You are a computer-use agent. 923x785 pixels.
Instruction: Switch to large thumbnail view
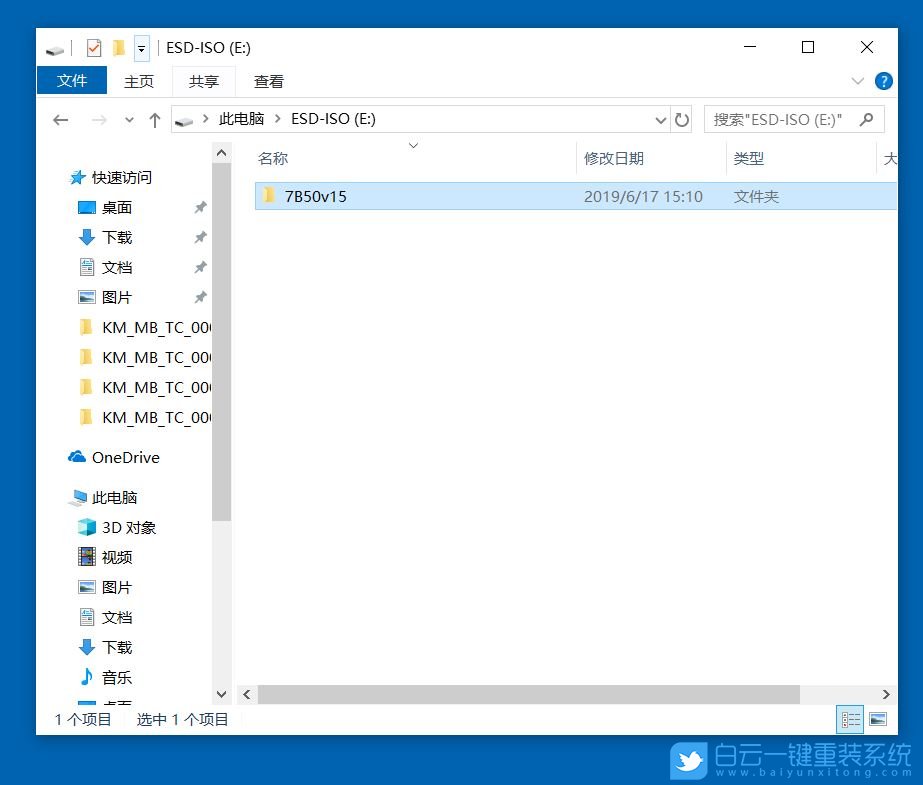[x=879, y=719]
